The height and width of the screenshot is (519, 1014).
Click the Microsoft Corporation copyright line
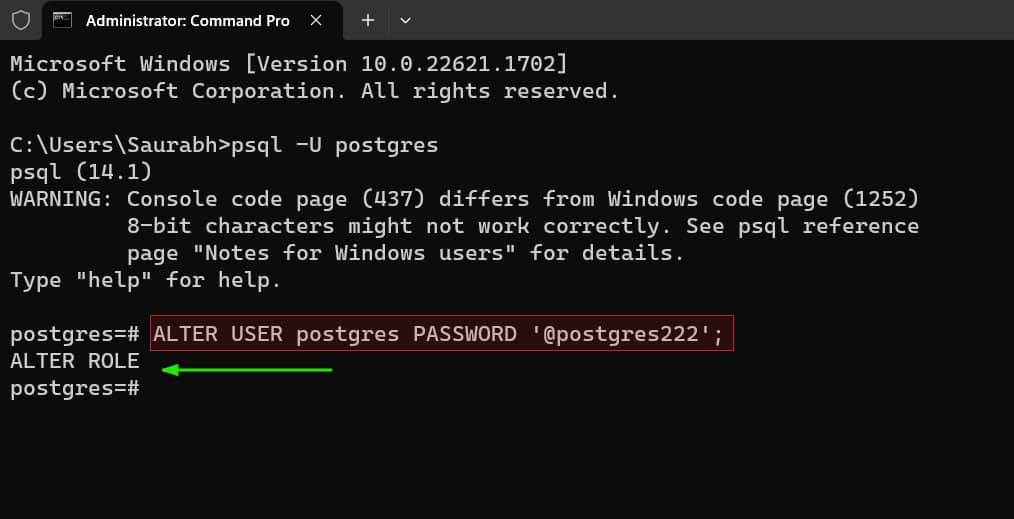314,91
